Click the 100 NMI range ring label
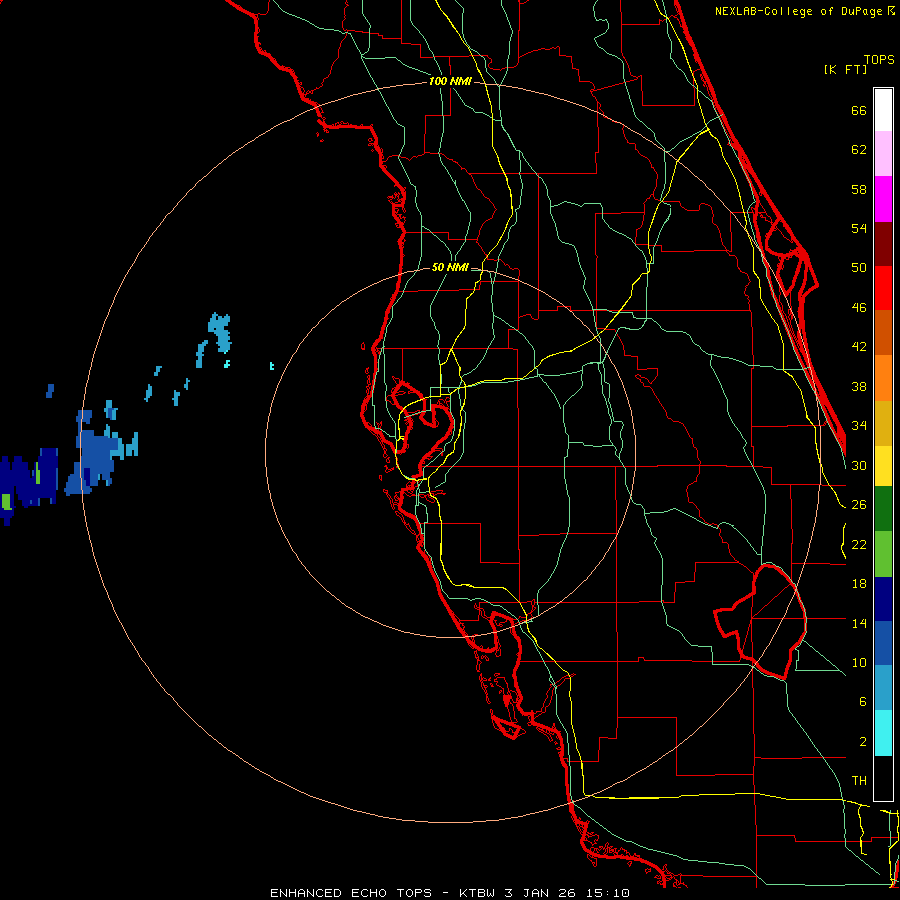 (x=450, y=82)
